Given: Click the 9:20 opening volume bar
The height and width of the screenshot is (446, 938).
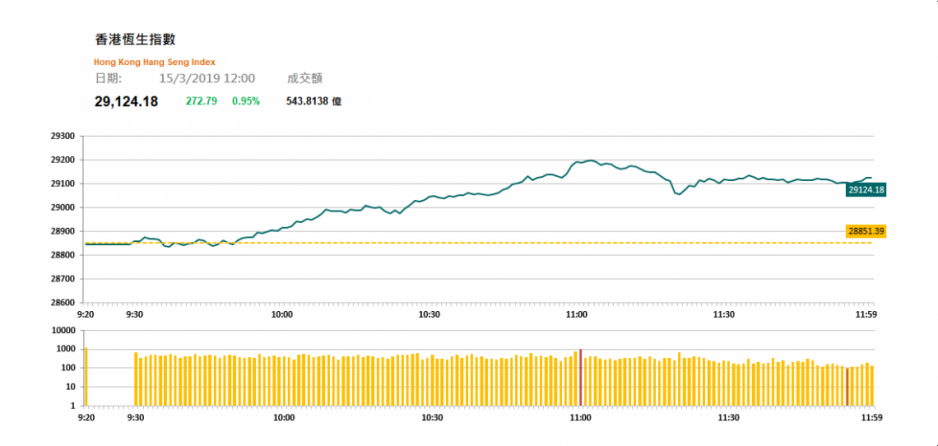Looking at the screenshot, I should tap(86, 376).
